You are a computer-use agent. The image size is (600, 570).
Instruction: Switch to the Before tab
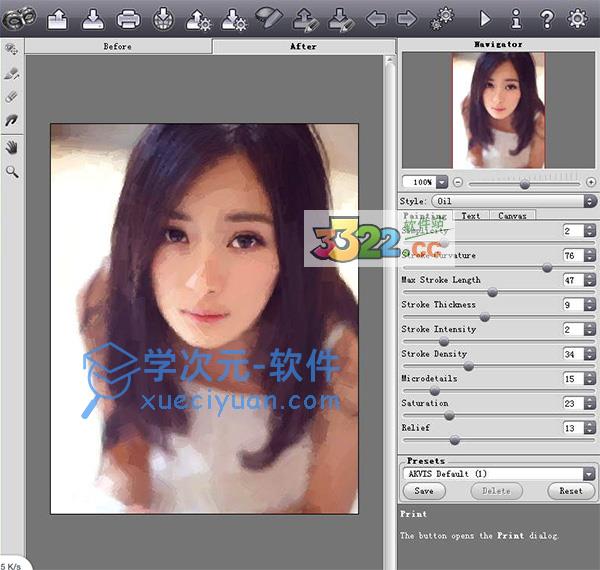(x=118, y=46)
